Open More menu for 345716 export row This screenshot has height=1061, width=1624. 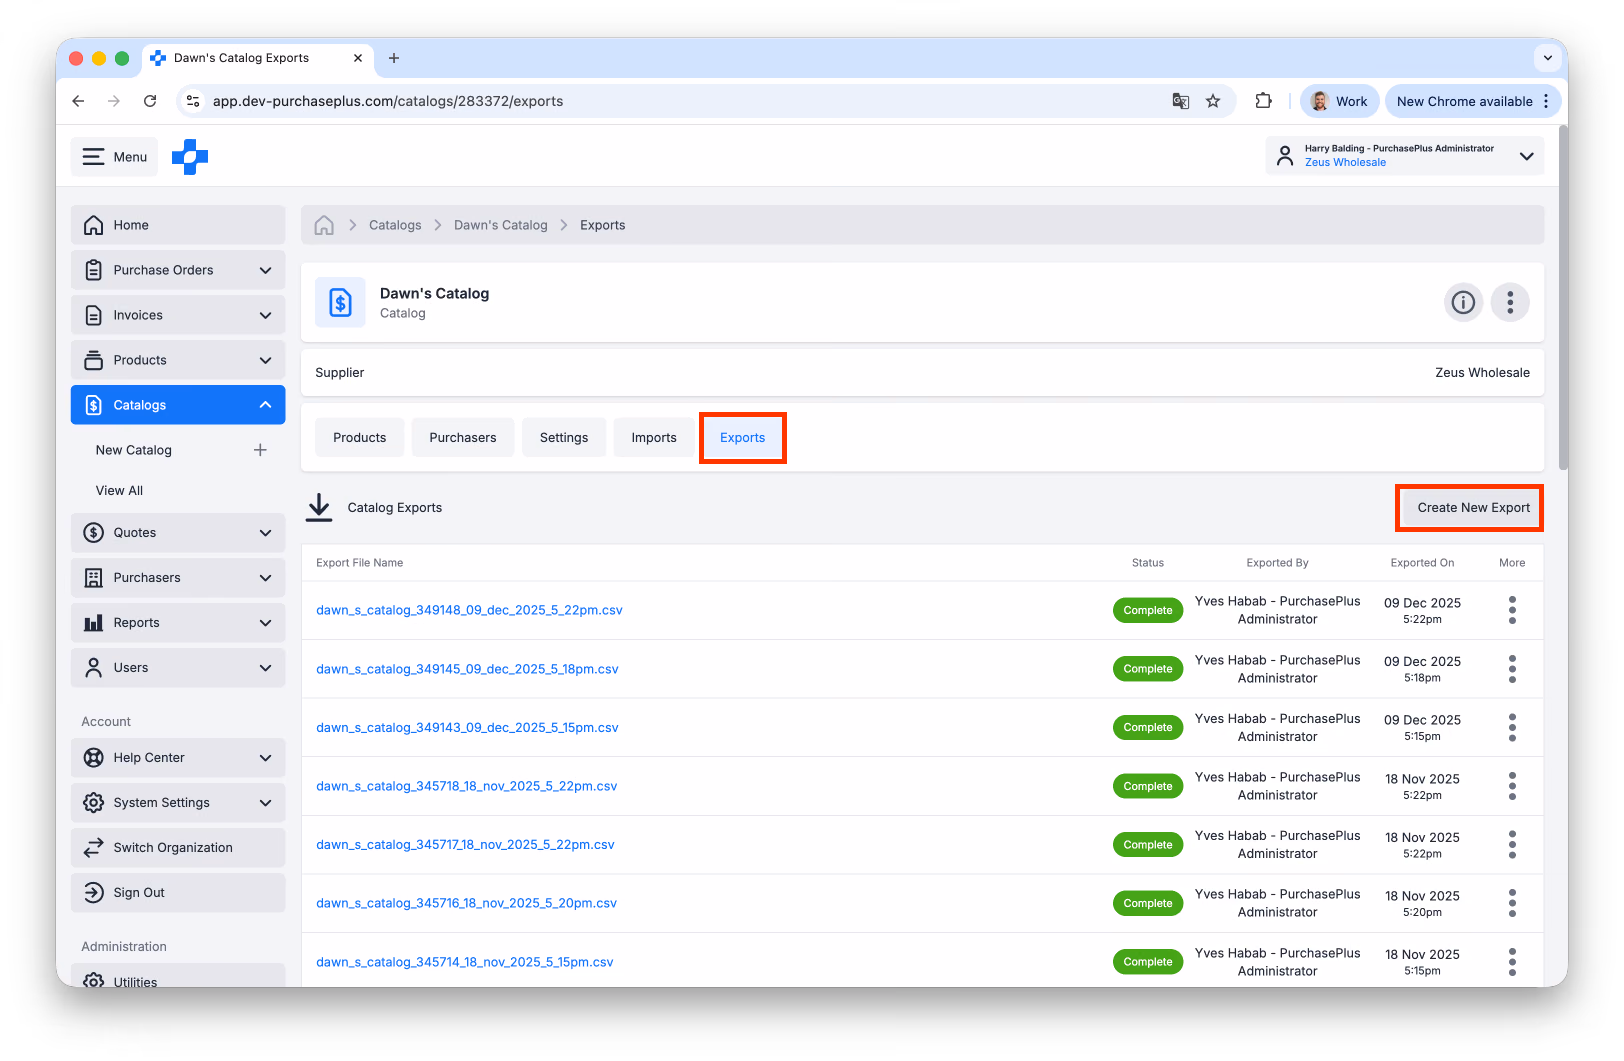[x=1512, y=903]
